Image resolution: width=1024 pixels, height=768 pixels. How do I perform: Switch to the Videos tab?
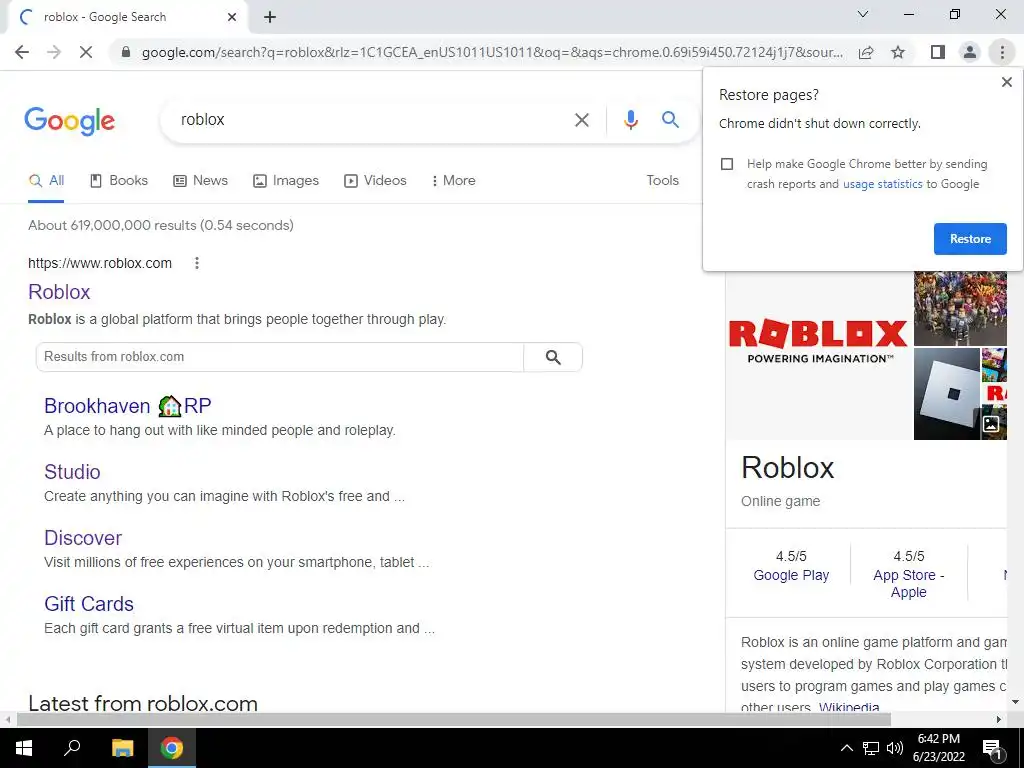tap(376, 181)
